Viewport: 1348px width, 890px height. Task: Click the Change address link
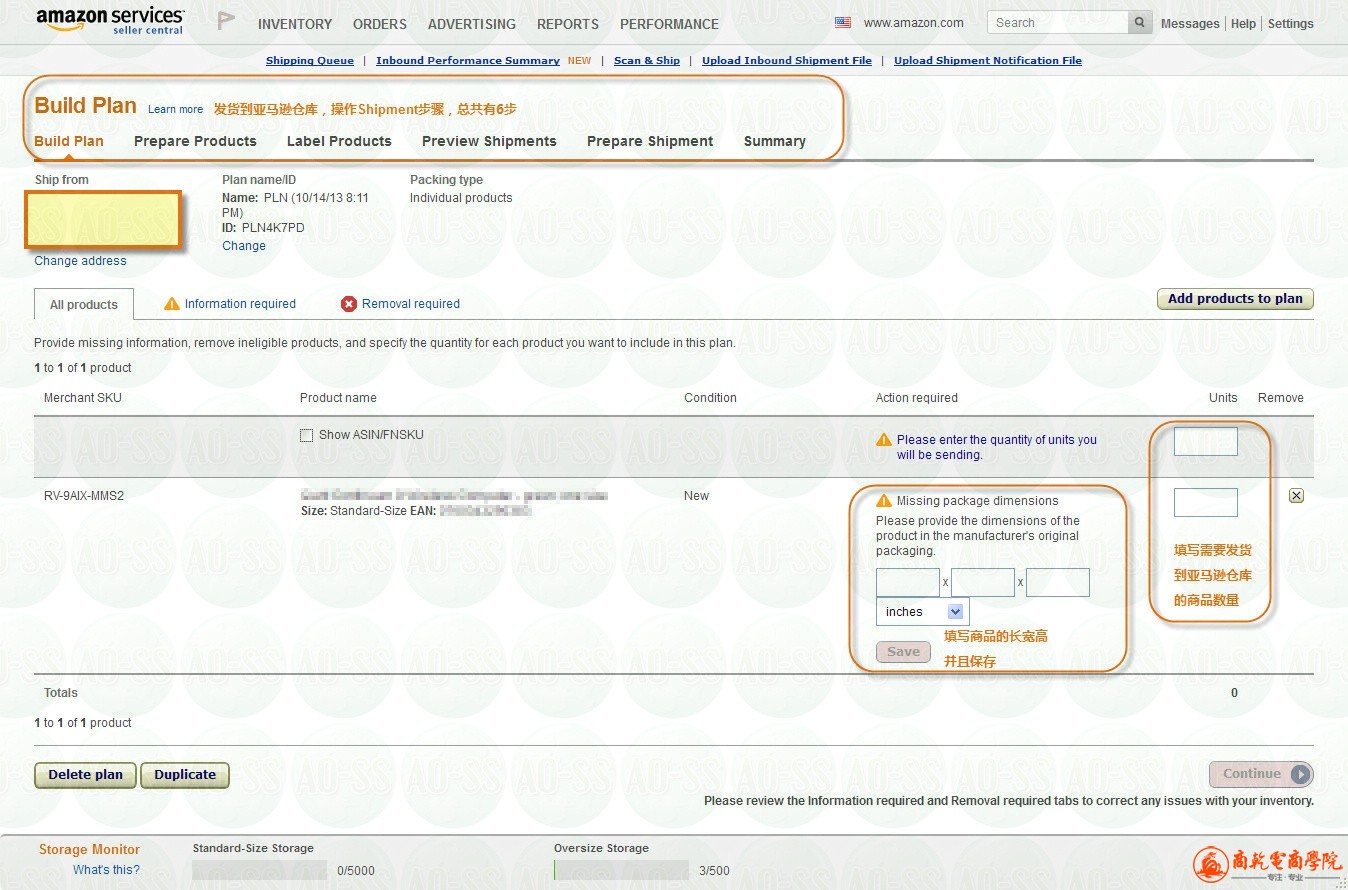point(81,261)
